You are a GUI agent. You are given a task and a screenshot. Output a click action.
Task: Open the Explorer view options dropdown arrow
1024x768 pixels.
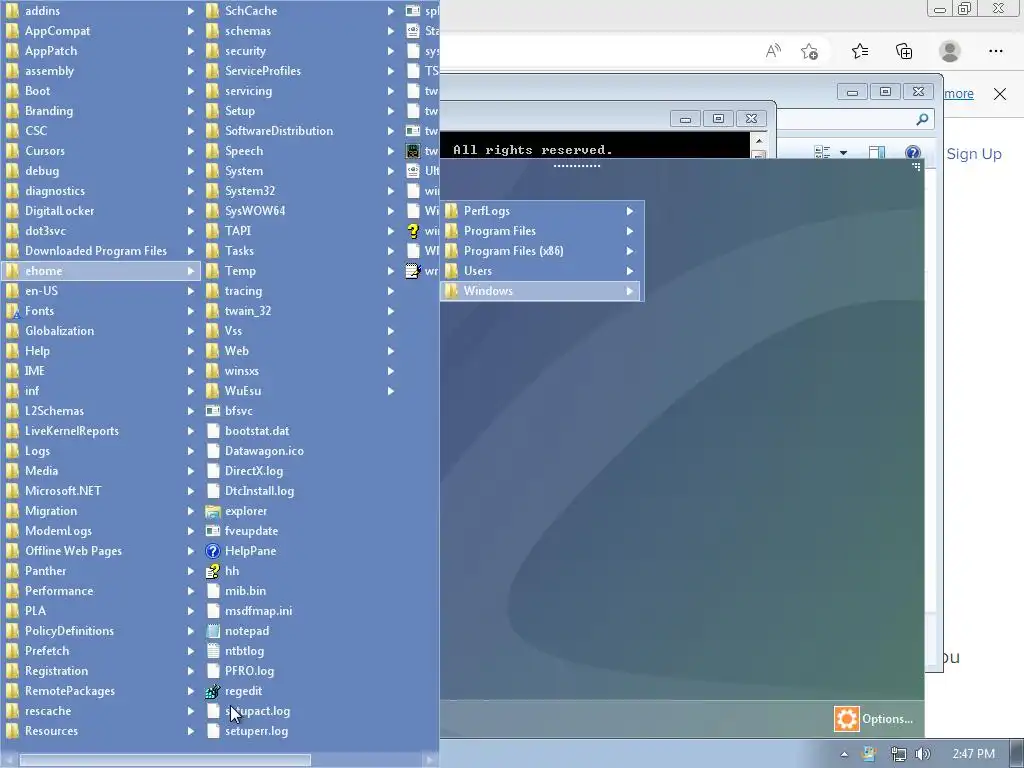(x=843, y=153)
